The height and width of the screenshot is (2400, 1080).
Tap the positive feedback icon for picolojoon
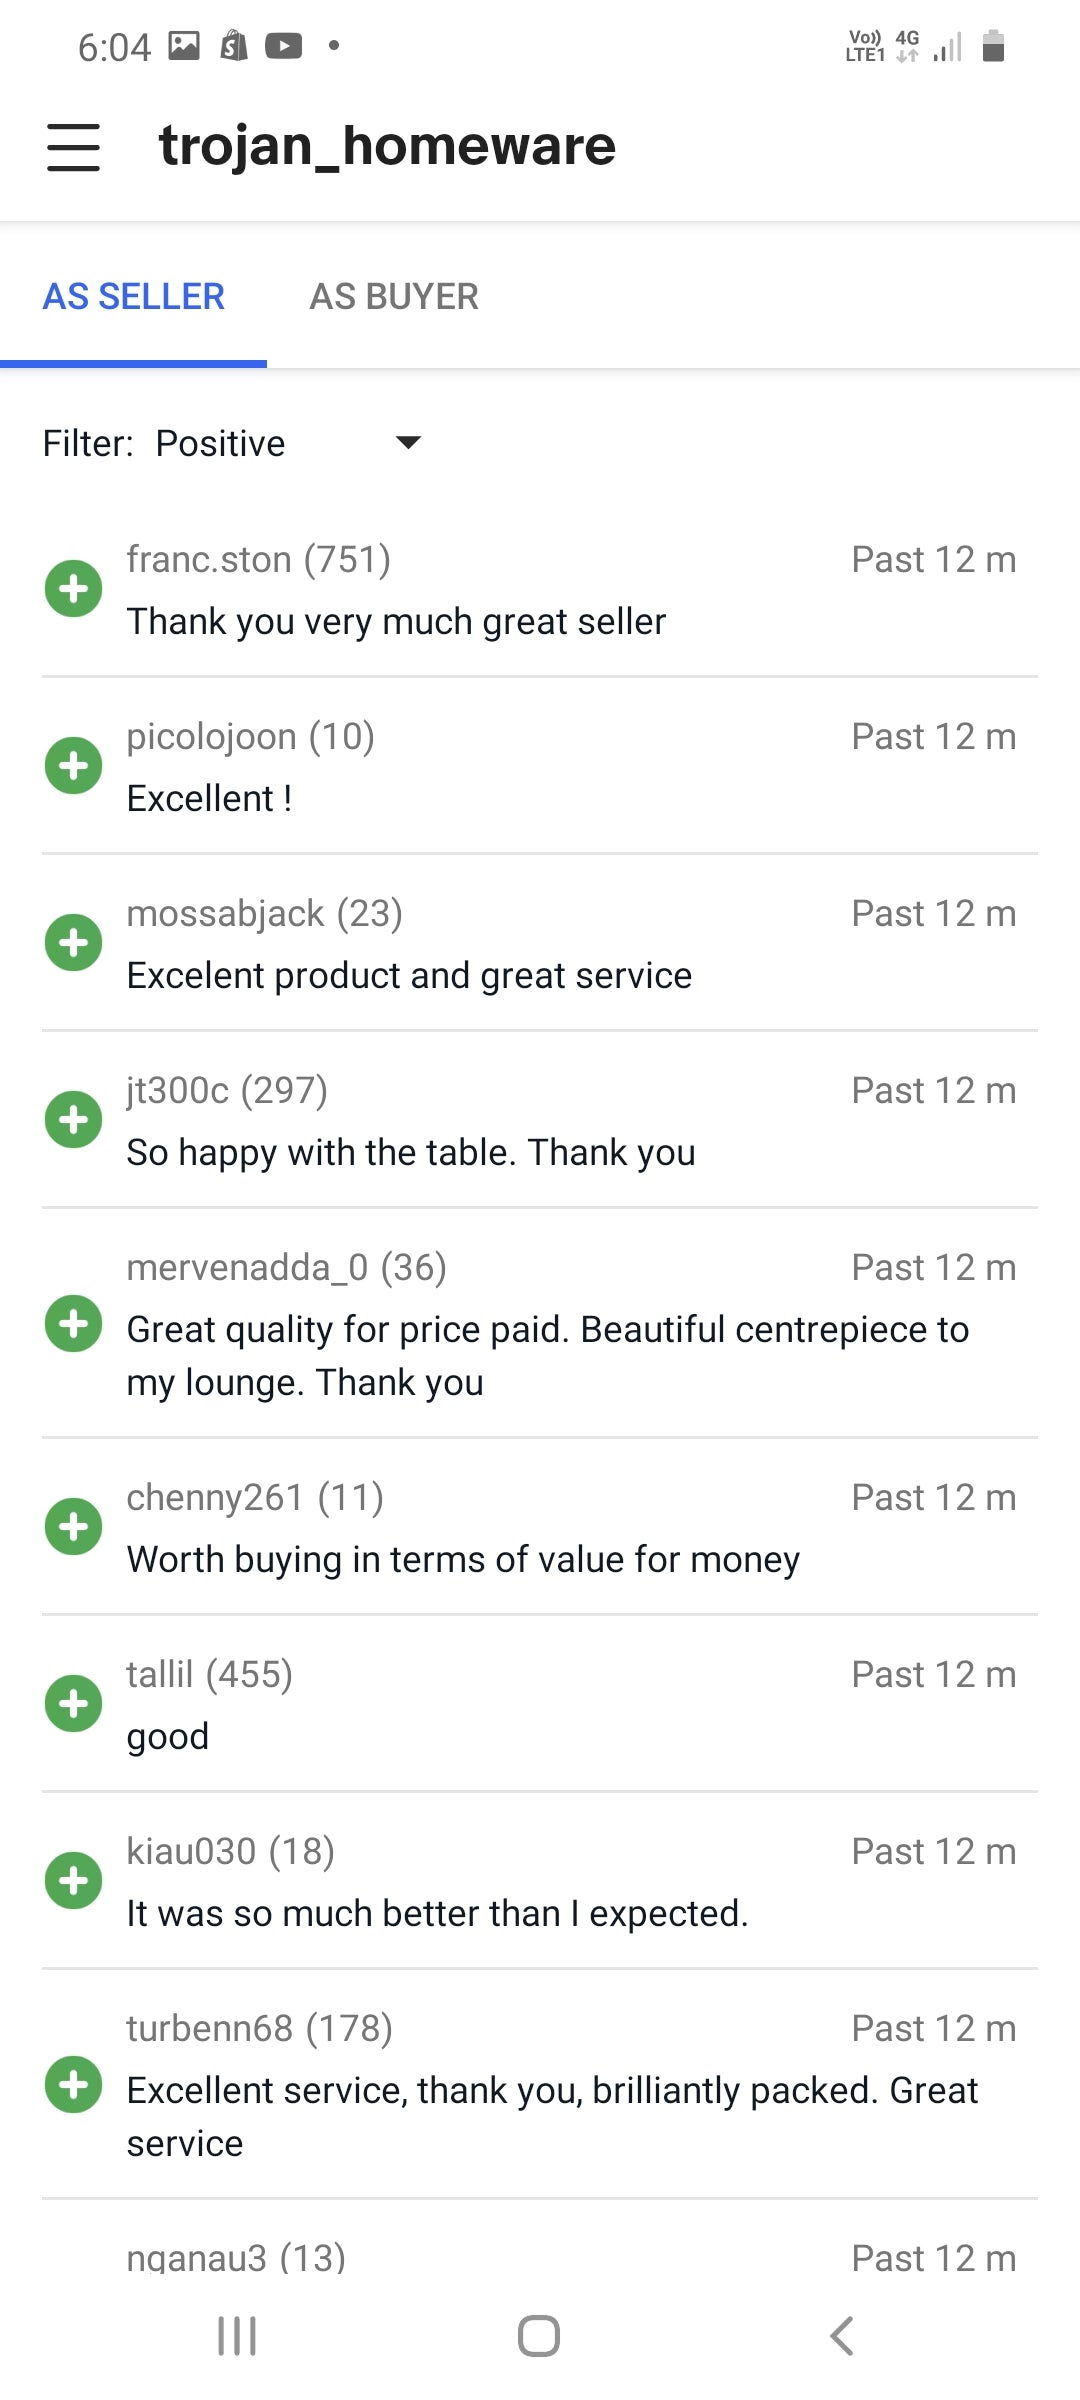73,766
